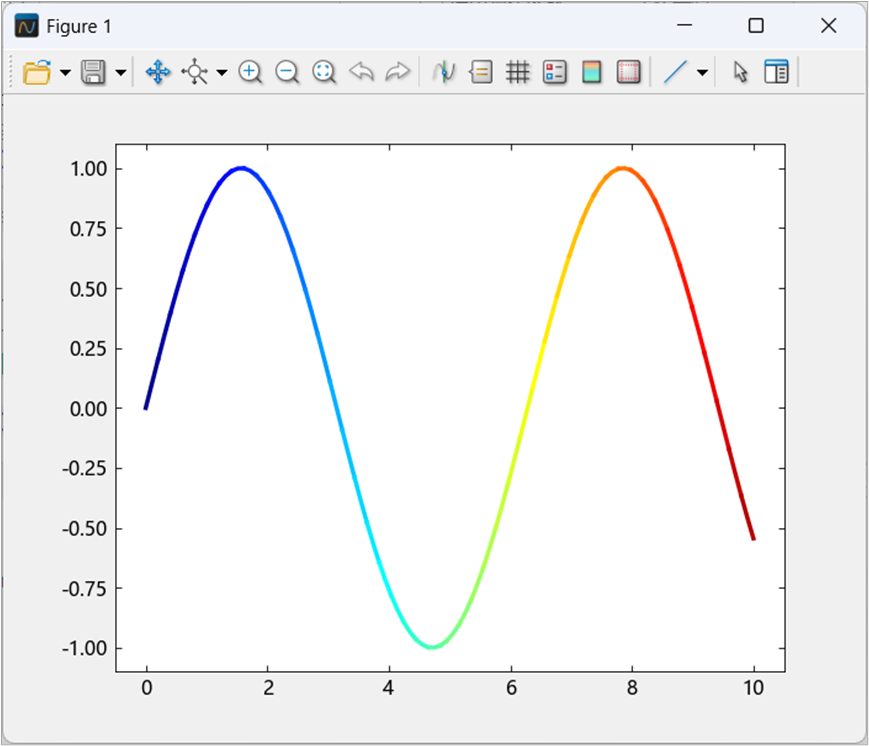Click the y-axis tick label 1.00
This screenshot has height=746, width=869.
click(x=88, y=169)
